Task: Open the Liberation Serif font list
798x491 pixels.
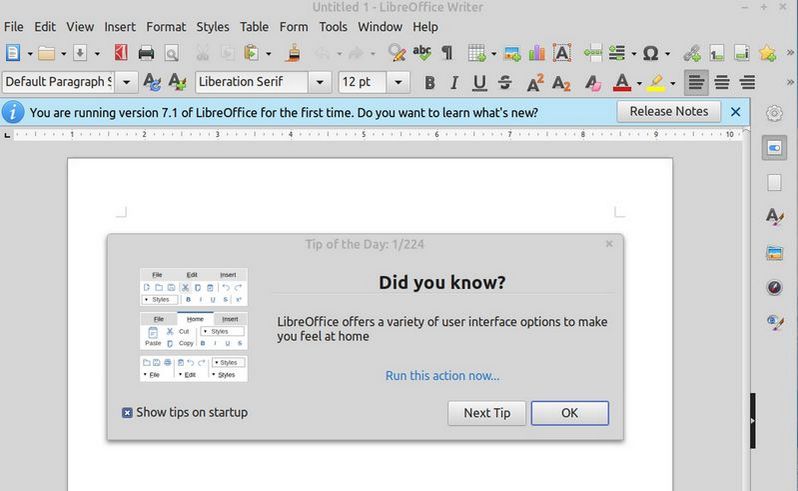Action: point(320,82)
